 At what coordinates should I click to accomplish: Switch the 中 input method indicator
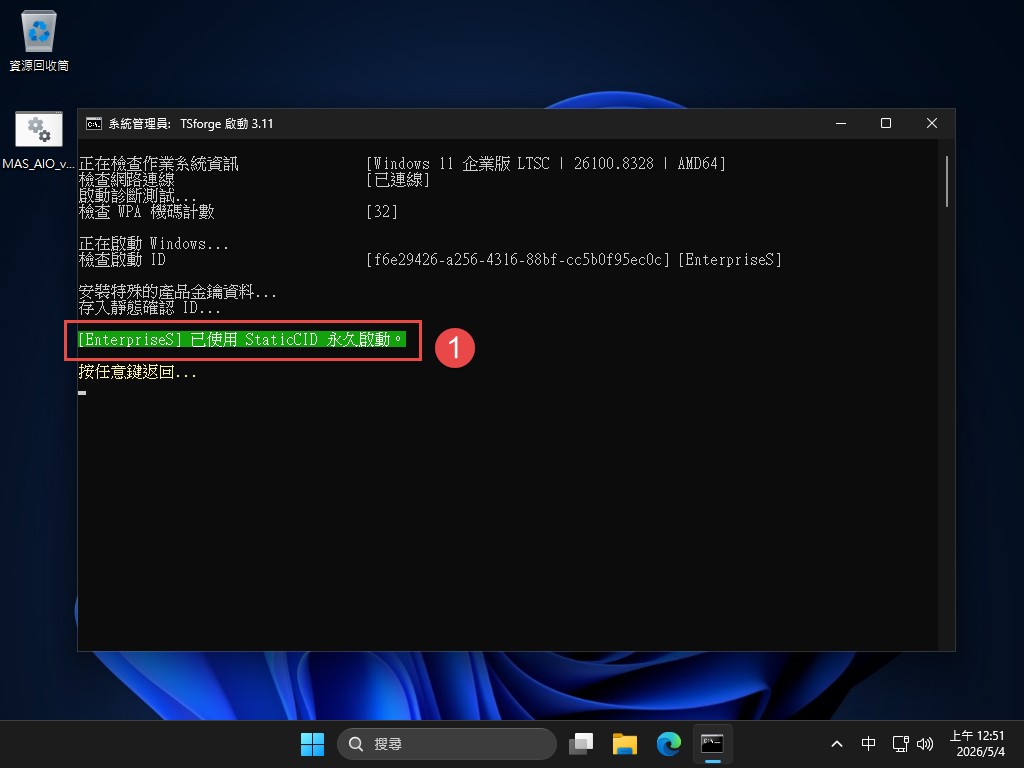868,743
